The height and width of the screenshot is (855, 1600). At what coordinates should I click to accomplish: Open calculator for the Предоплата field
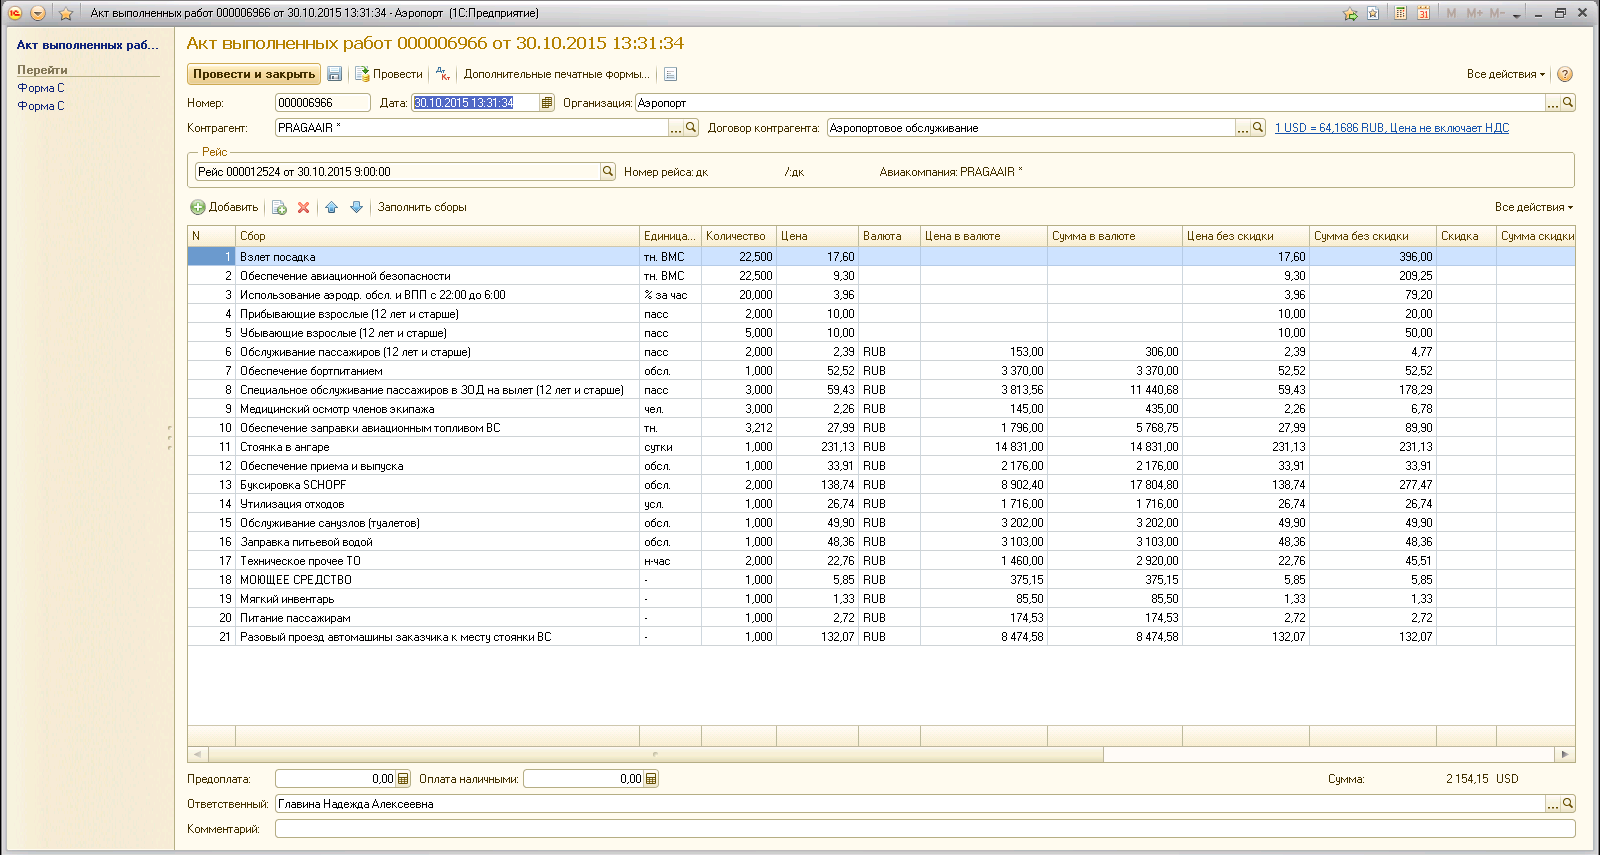click(x=403, y=779)
